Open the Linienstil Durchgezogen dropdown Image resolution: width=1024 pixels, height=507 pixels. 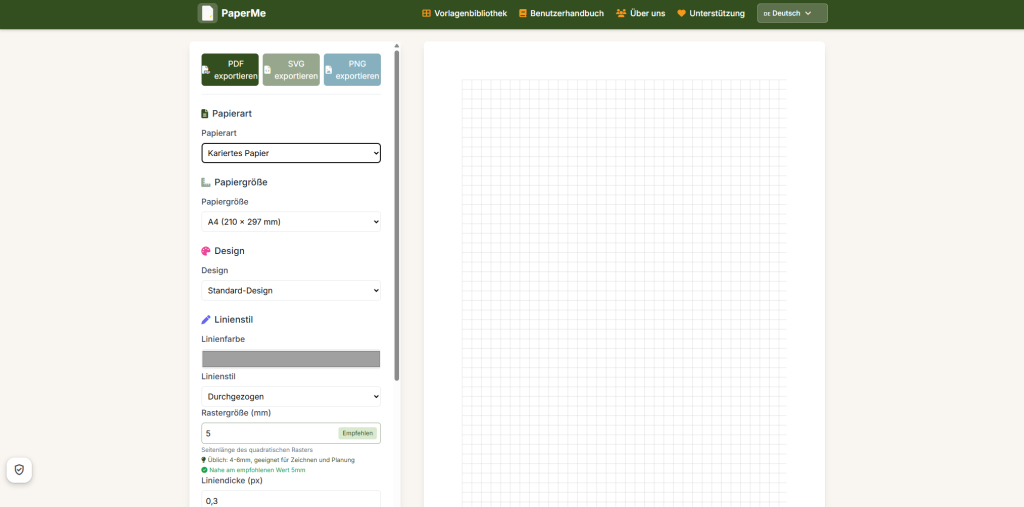291,397
